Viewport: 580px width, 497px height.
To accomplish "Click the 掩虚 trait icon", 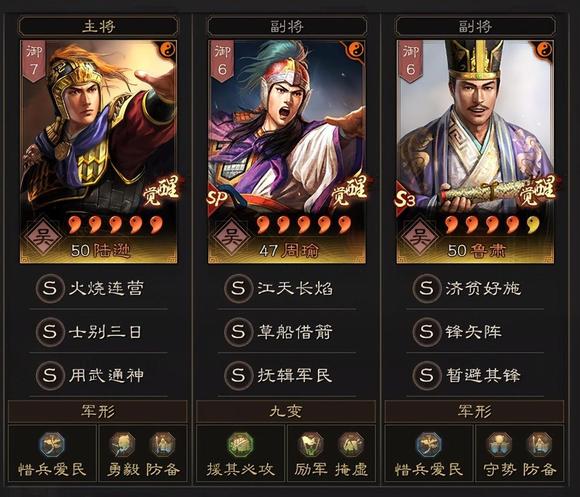I will pyautogui.click(x=351, y=445).
